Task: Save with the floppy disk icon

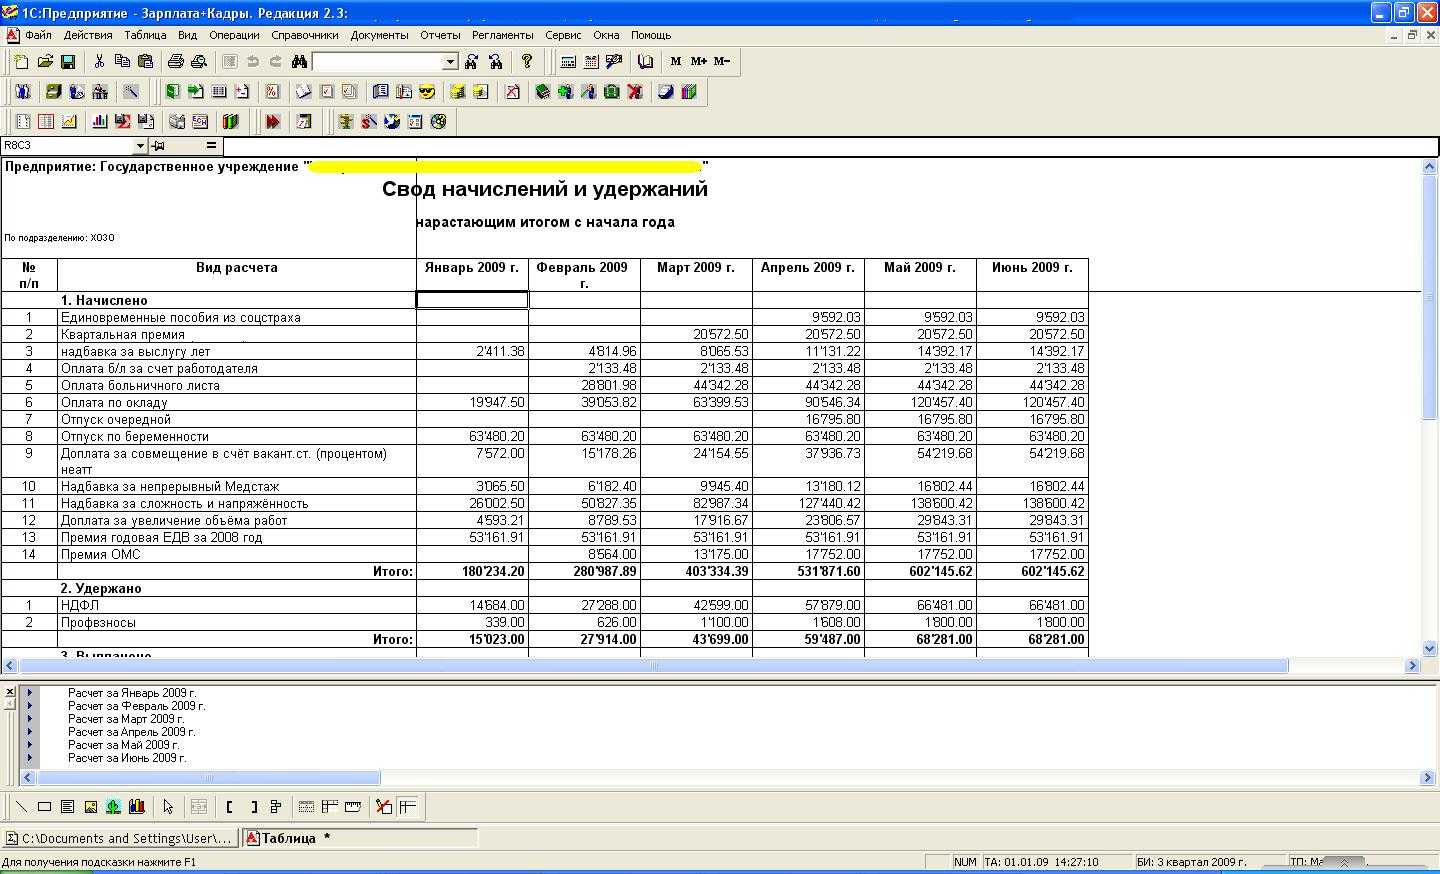Action: click(68, 62)
